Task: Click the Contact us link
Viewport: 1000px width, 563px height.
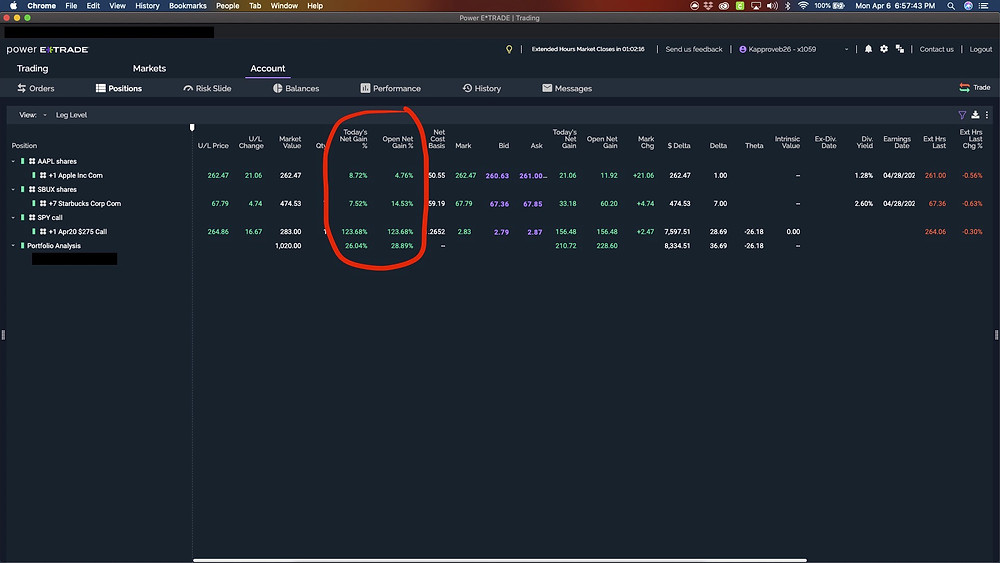Action: coord(936,49)
